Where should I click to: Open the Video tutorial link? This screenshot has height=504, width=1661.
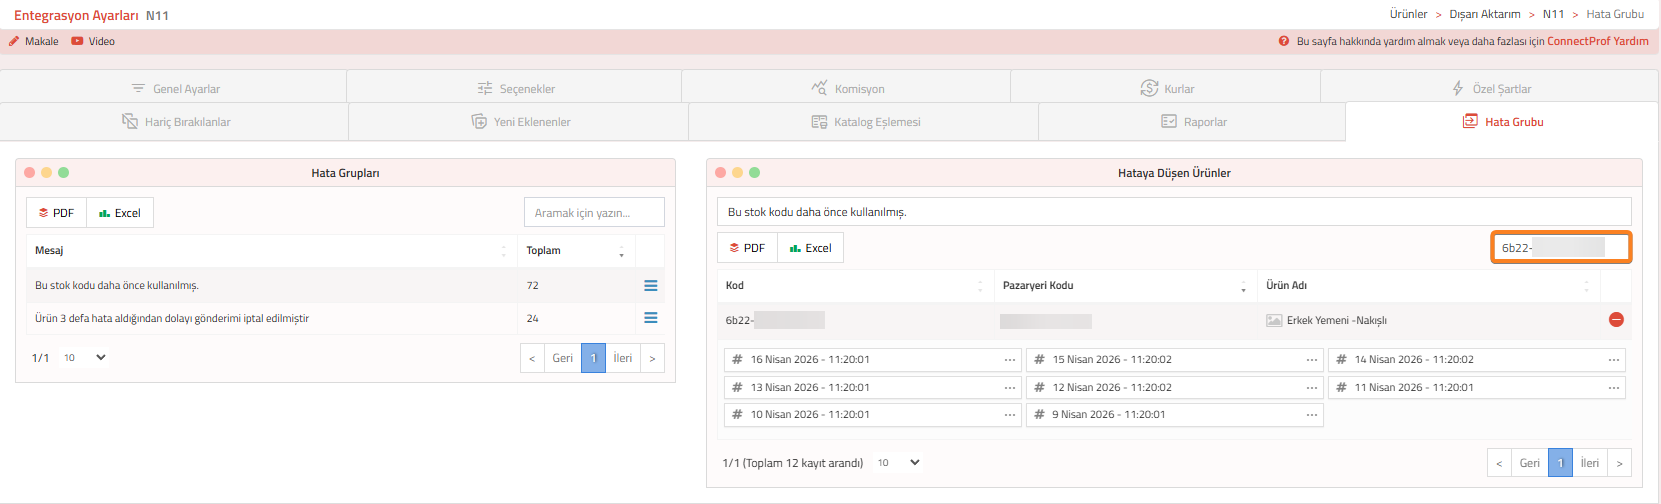pyautogui.click(x=93, y=42)
